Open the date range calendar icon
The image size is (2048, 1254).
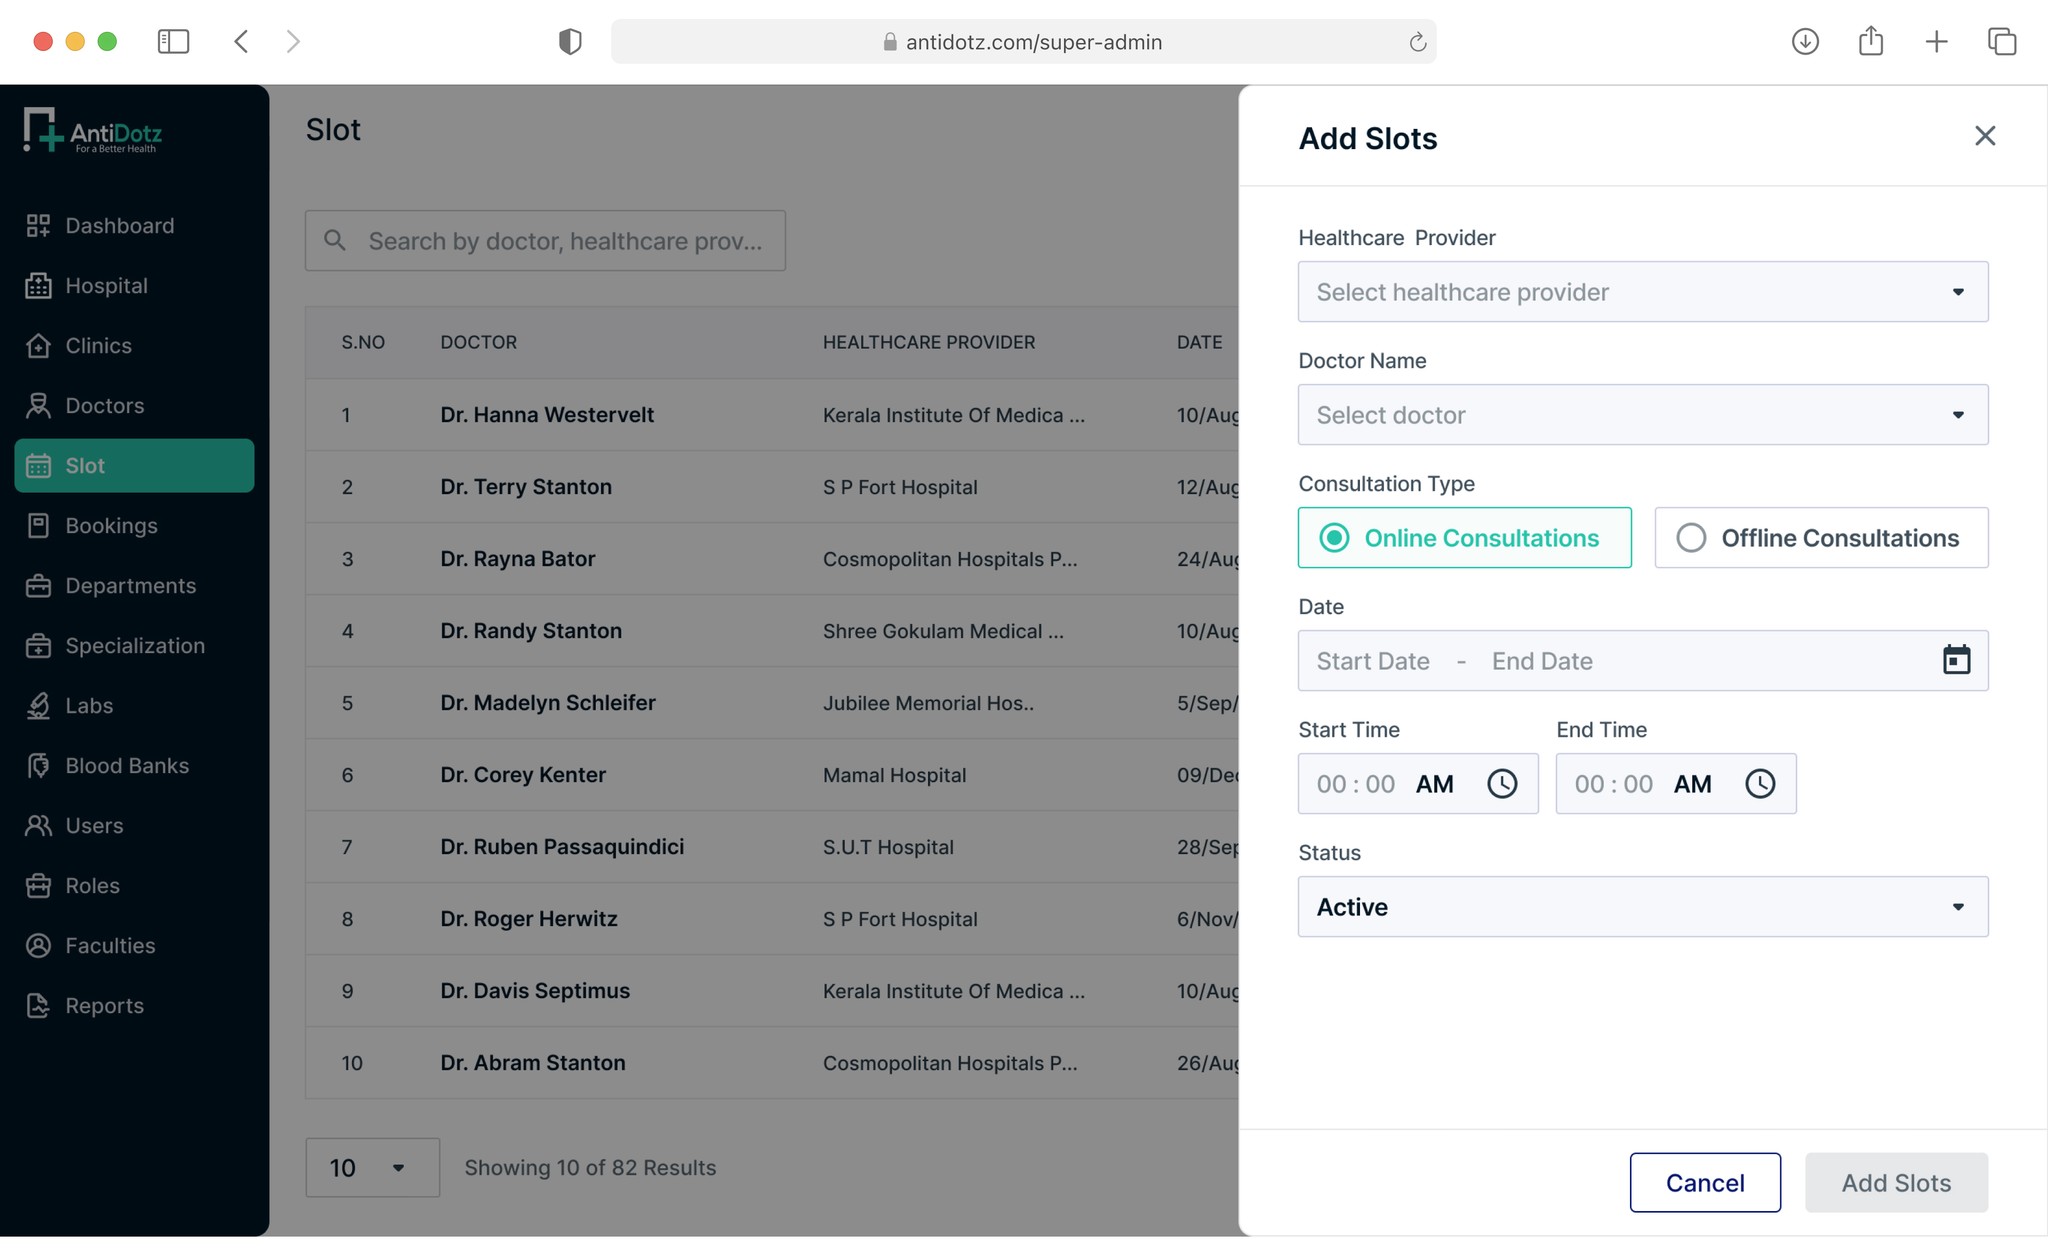1956,660
